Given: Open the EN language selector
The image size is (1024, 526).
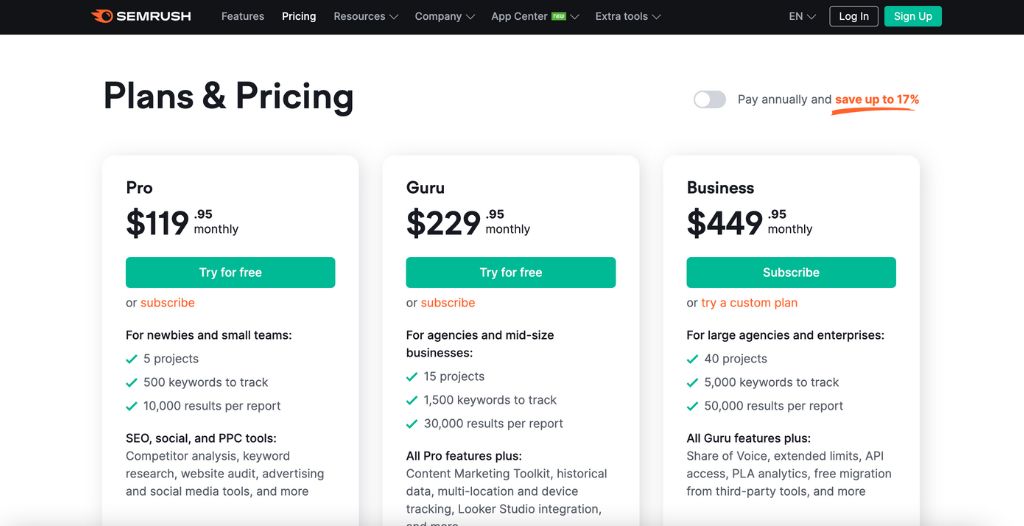Looking at the screenshot, I should (802, 17).
